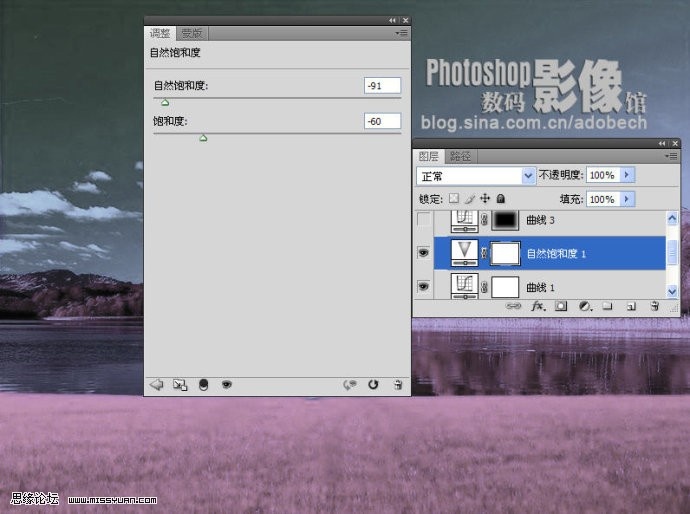Click the add layer mask icon
This screenshot has height=514, width=690.
pyautogui.click(x=561, y=306)
